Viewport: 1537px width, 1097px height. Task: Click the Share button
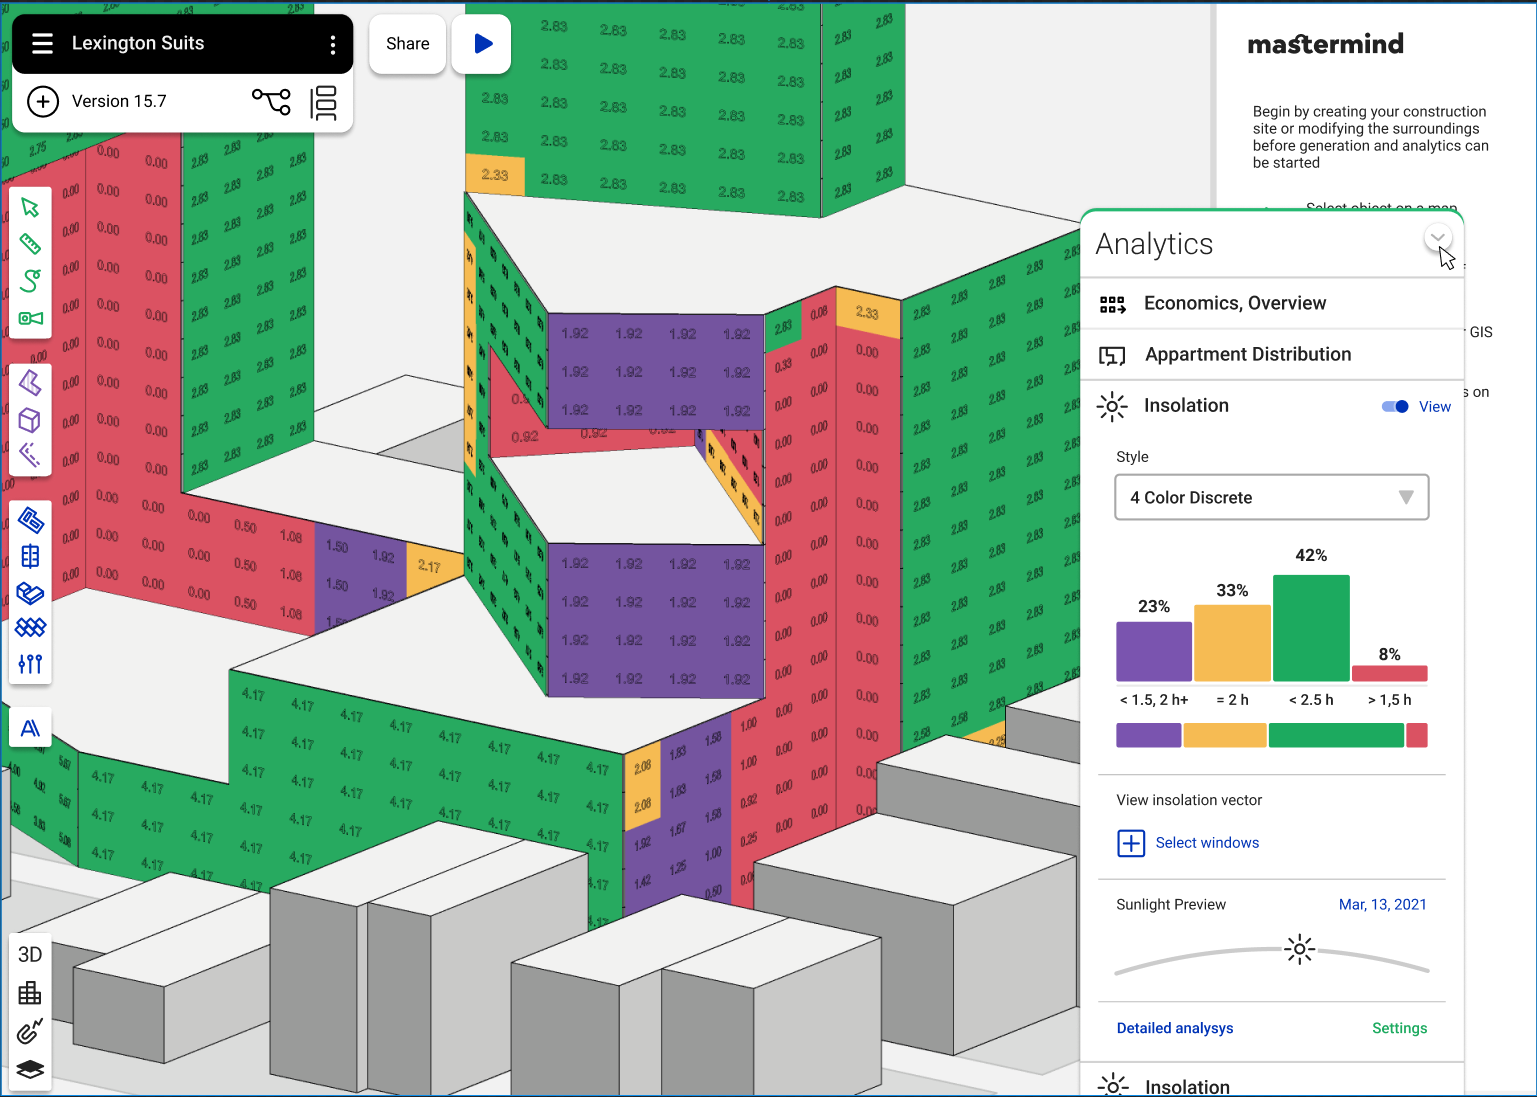pos(407,44)
